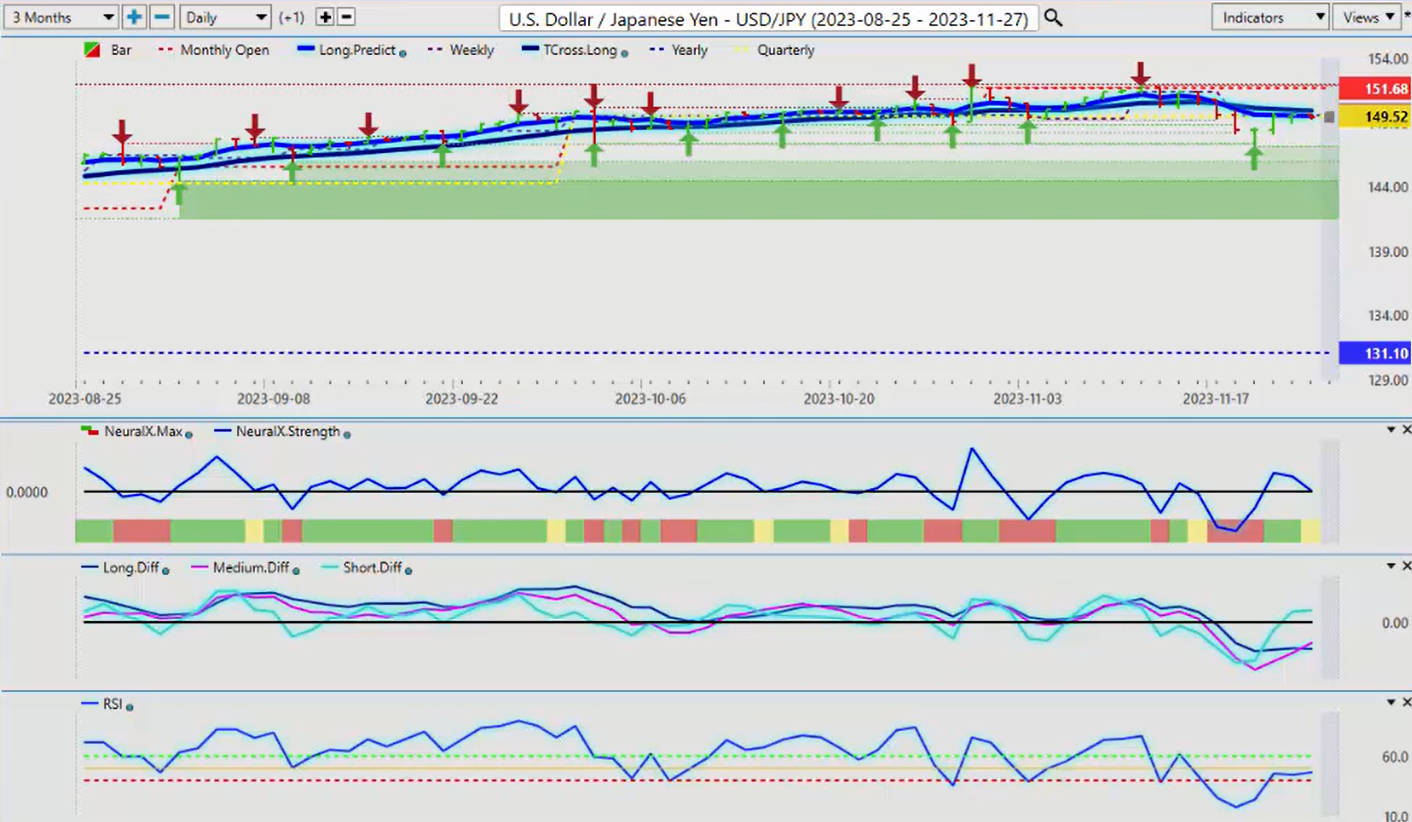Click the Medium.Diff legend label
The height and width of the screenshot is (822, 1412).
tap(252, 568)
